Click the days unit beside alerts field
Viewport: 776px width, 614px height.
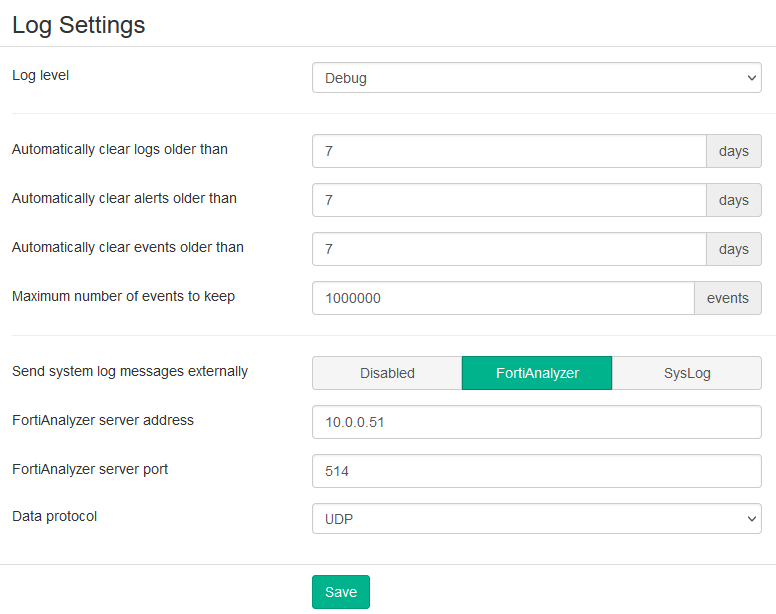[734, 200]
